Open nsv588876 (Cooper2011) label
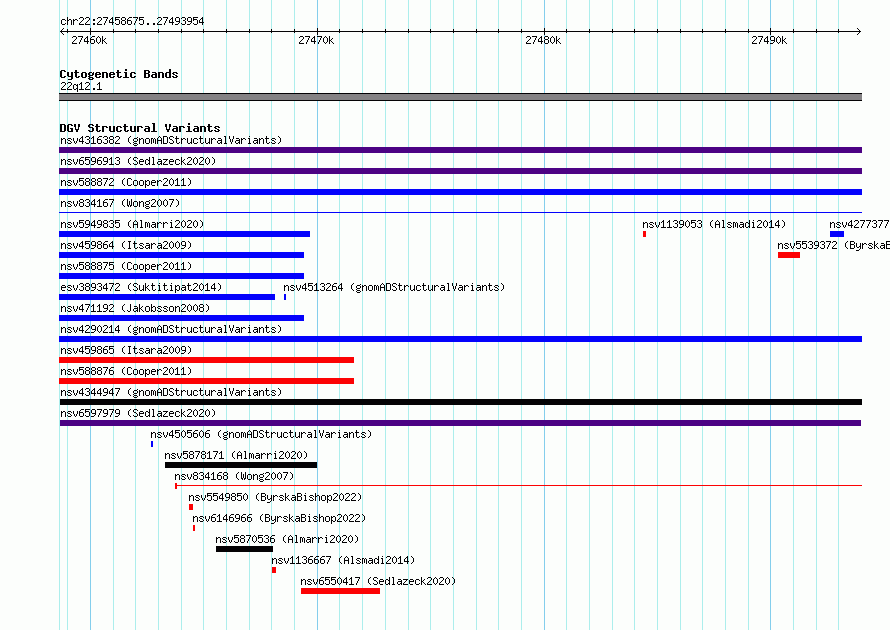Viewport: 890px width, 630px height. (x=126, y=371)
